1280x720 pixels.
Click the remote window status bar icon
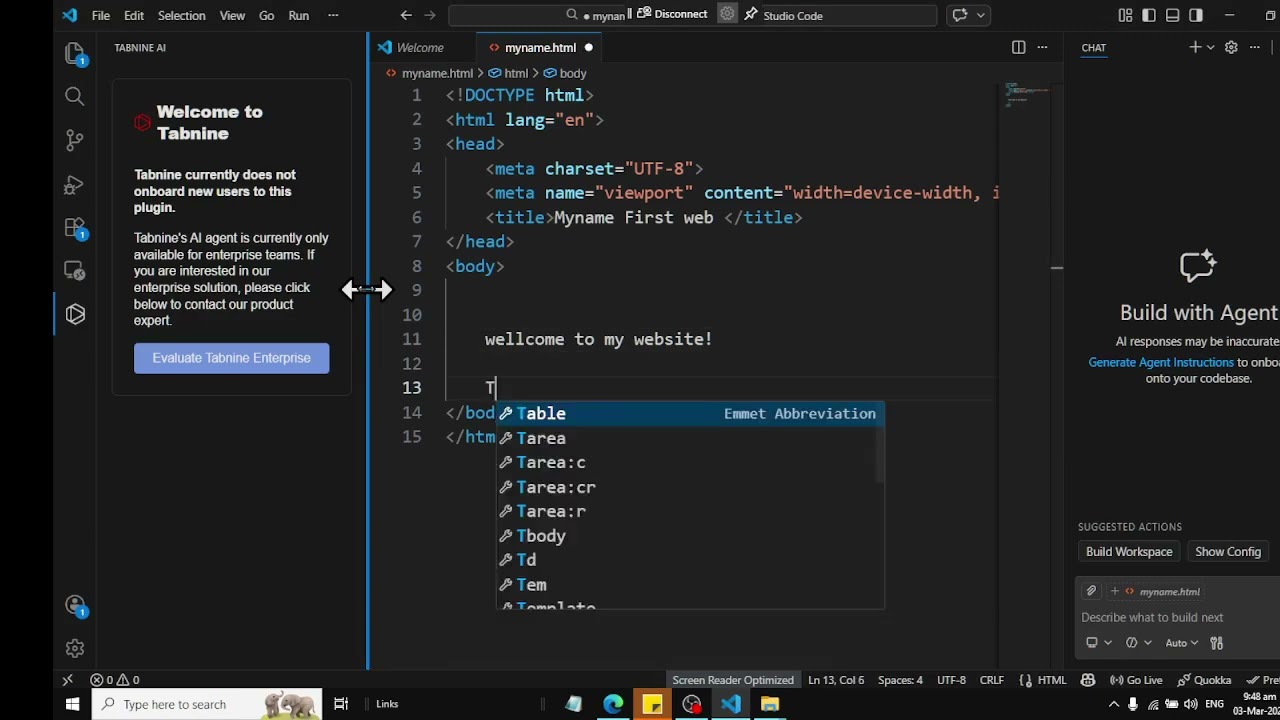(68, 680)
